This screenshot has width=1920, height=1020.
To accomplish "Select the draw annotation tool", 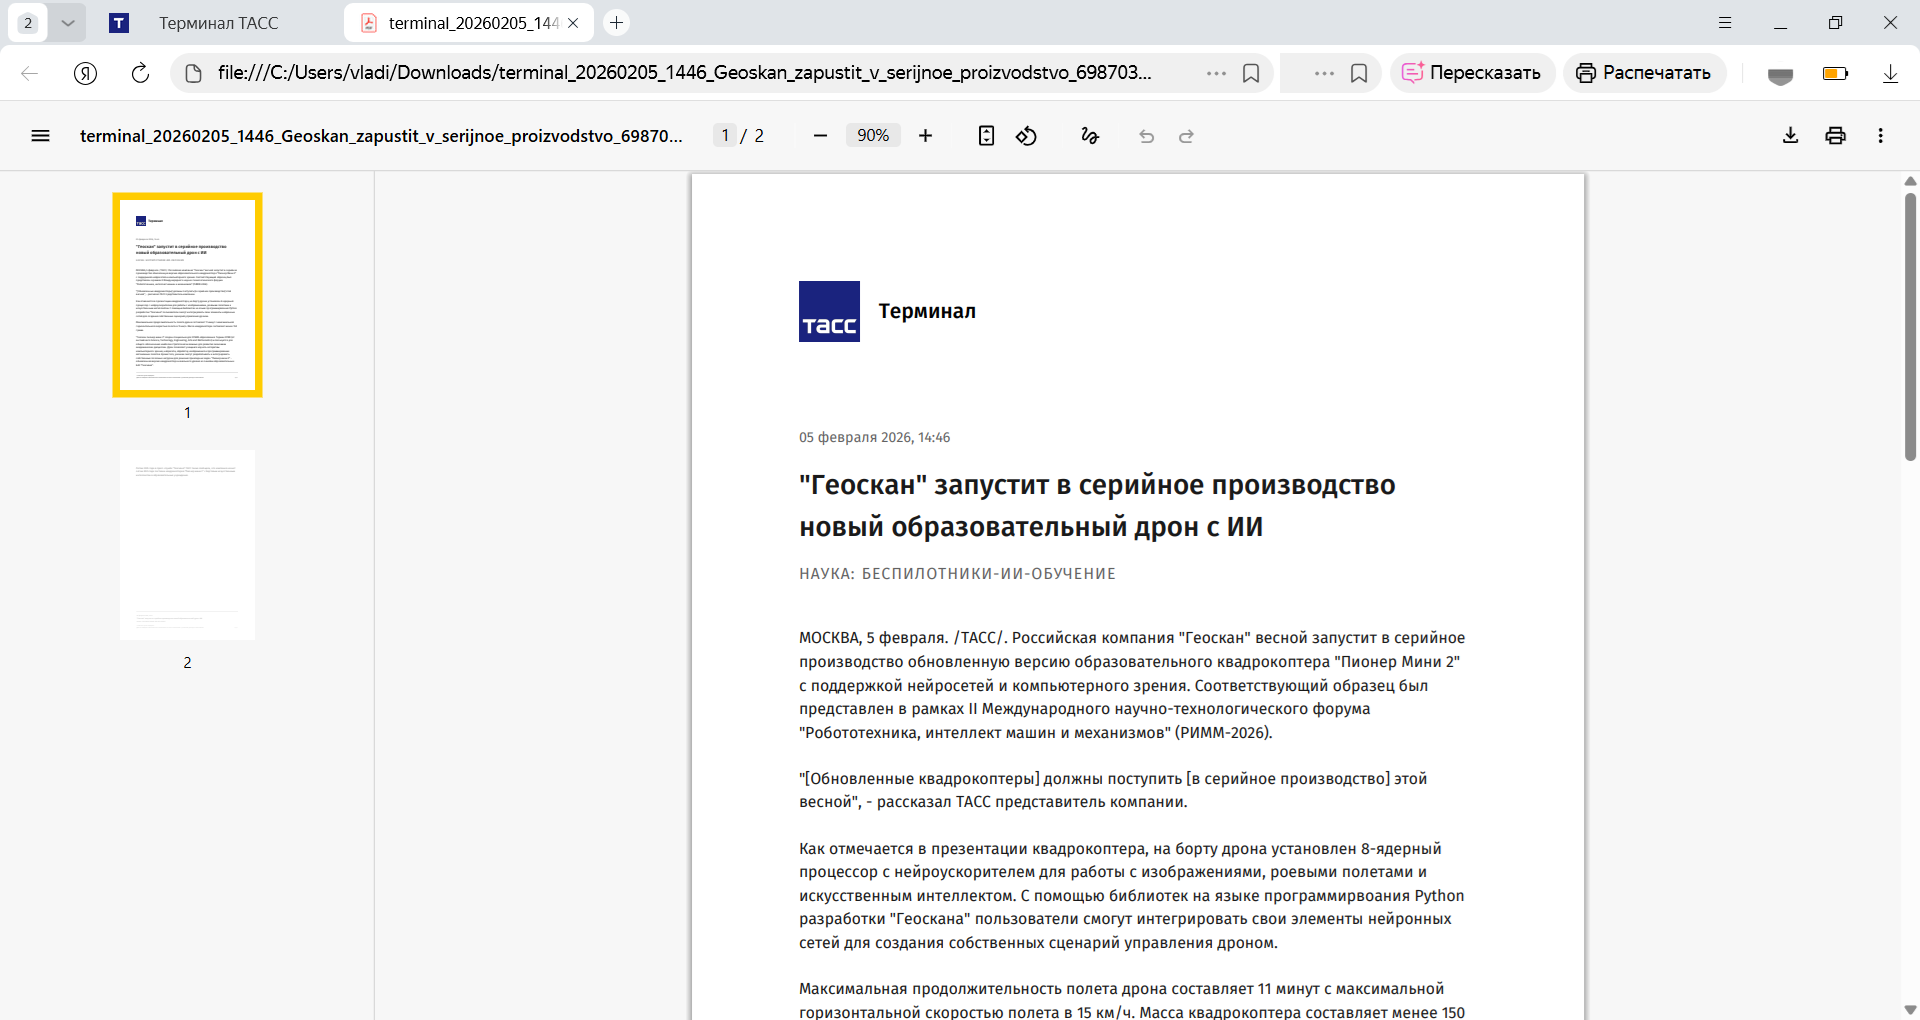I will (x=1089, y=136).
